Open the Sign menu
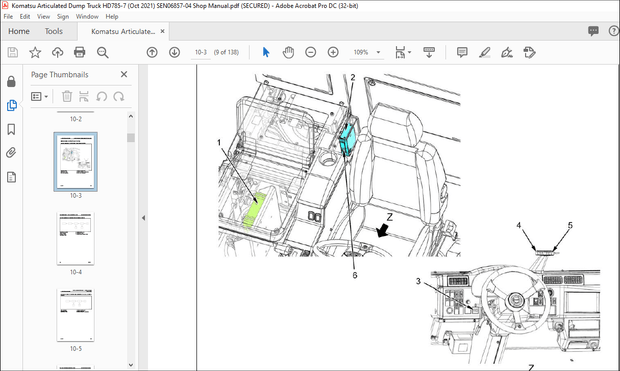 click(x=62, y=17)
